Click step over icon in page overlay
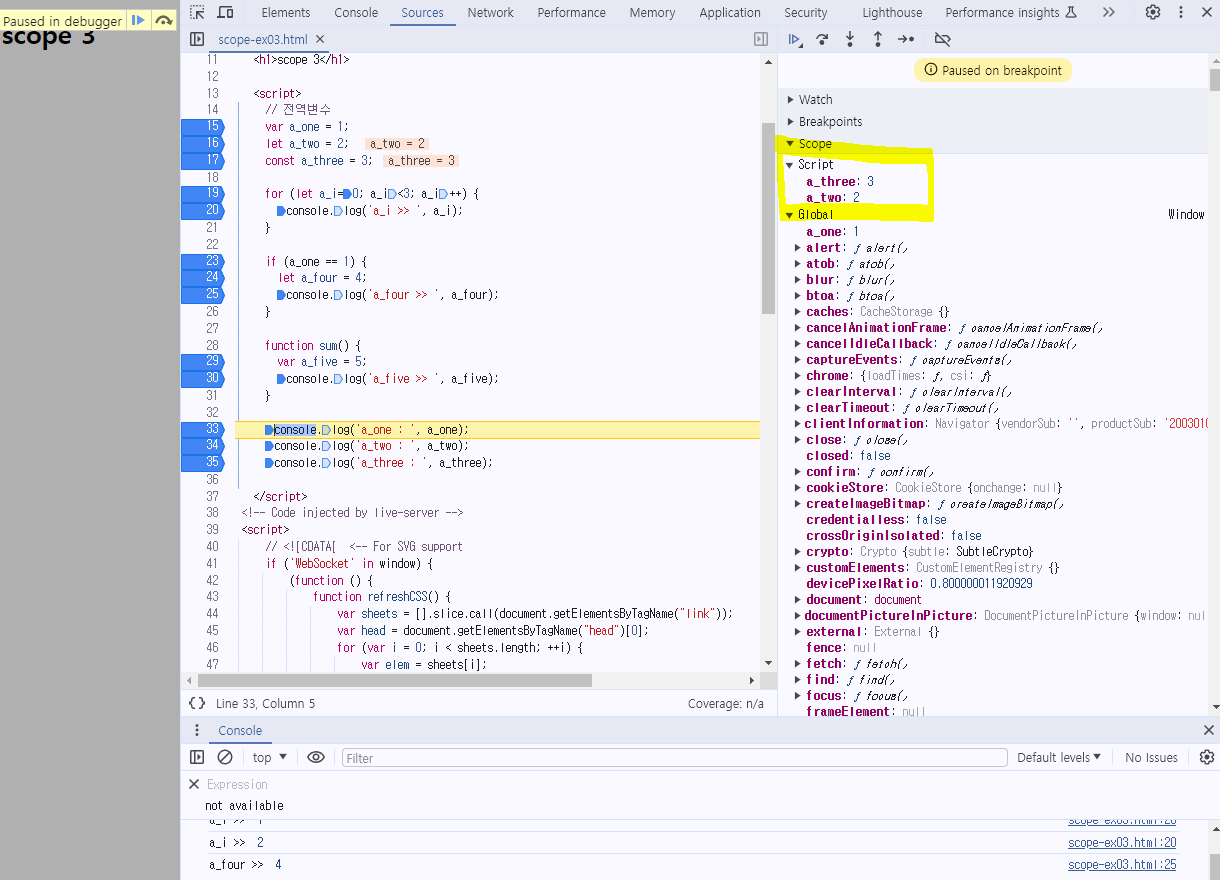Screen dimensions: 1220x880 point(164,20)
